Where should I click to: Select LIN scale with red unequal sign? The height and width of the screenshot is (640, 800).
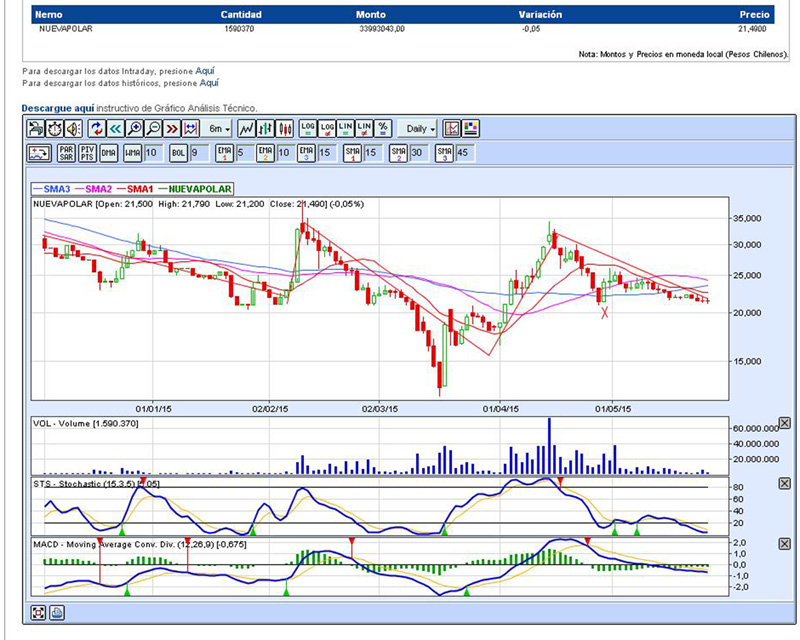[364, 129]
